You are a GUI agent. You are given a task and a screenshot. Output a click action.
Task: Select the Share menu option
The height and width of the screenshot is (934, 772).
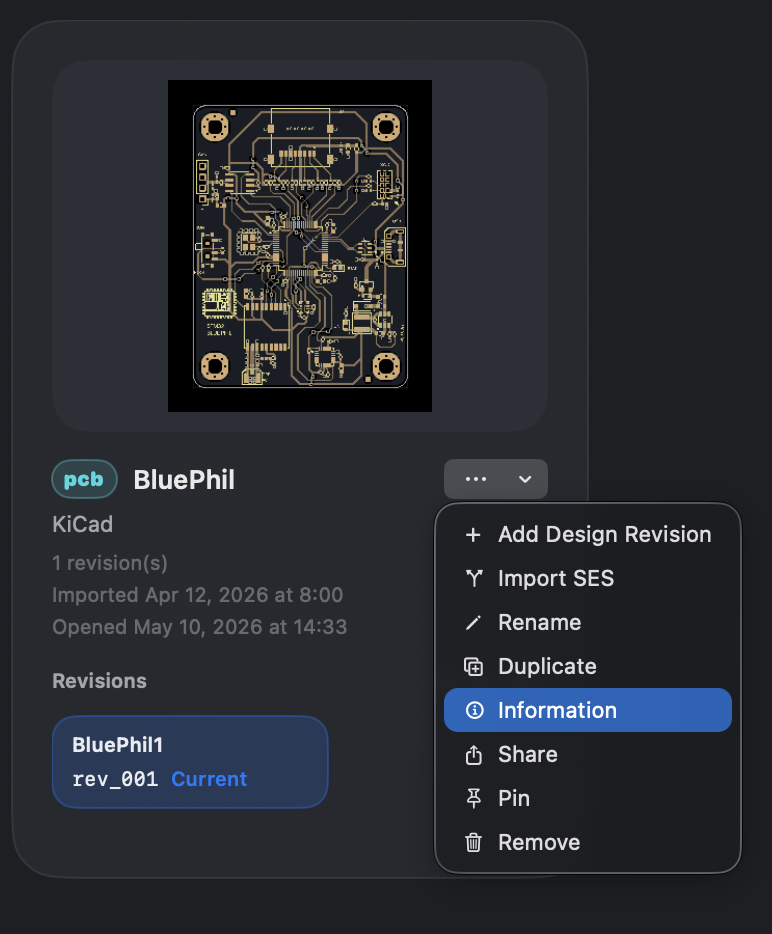pos(588,755)
